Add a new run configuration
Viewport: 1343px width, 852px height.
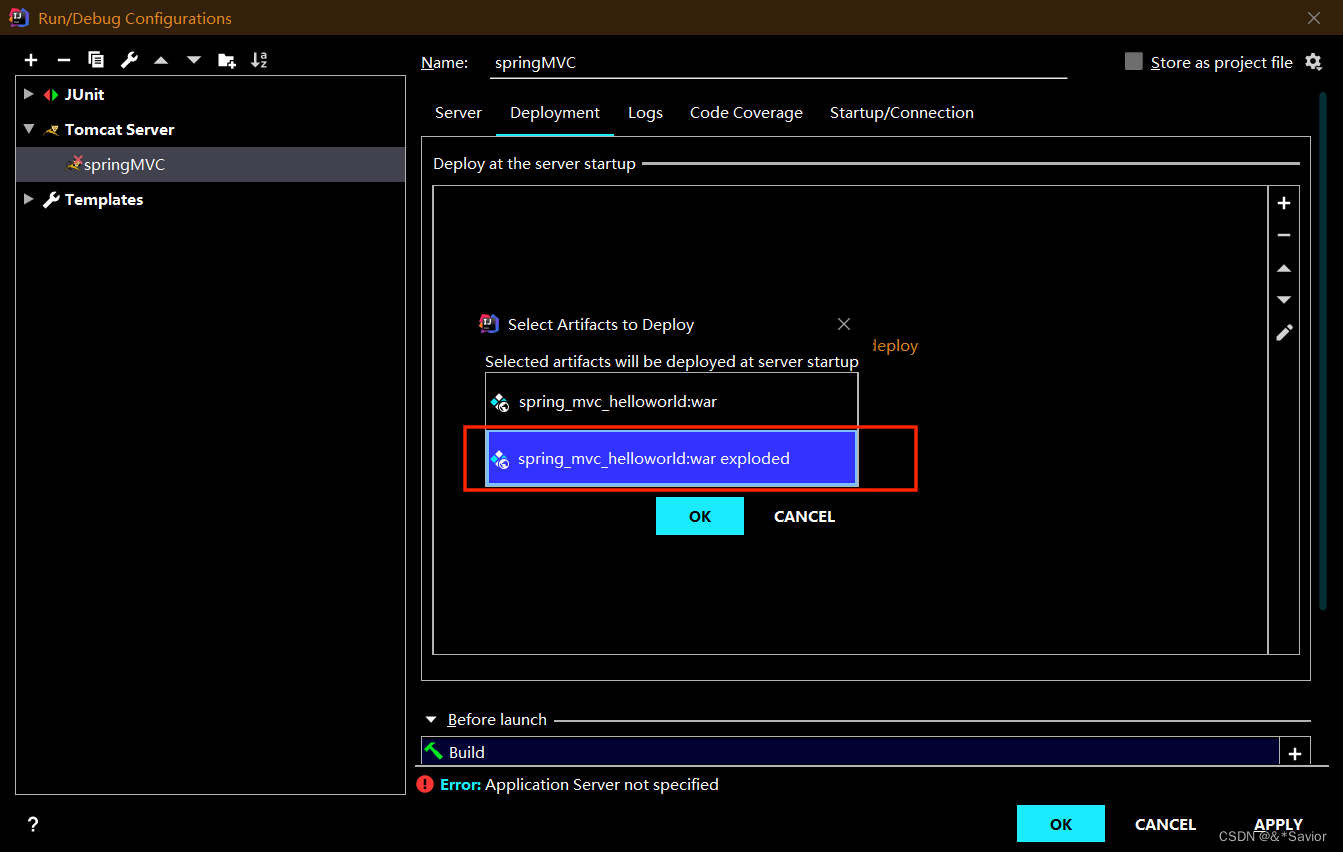point(31,60)
